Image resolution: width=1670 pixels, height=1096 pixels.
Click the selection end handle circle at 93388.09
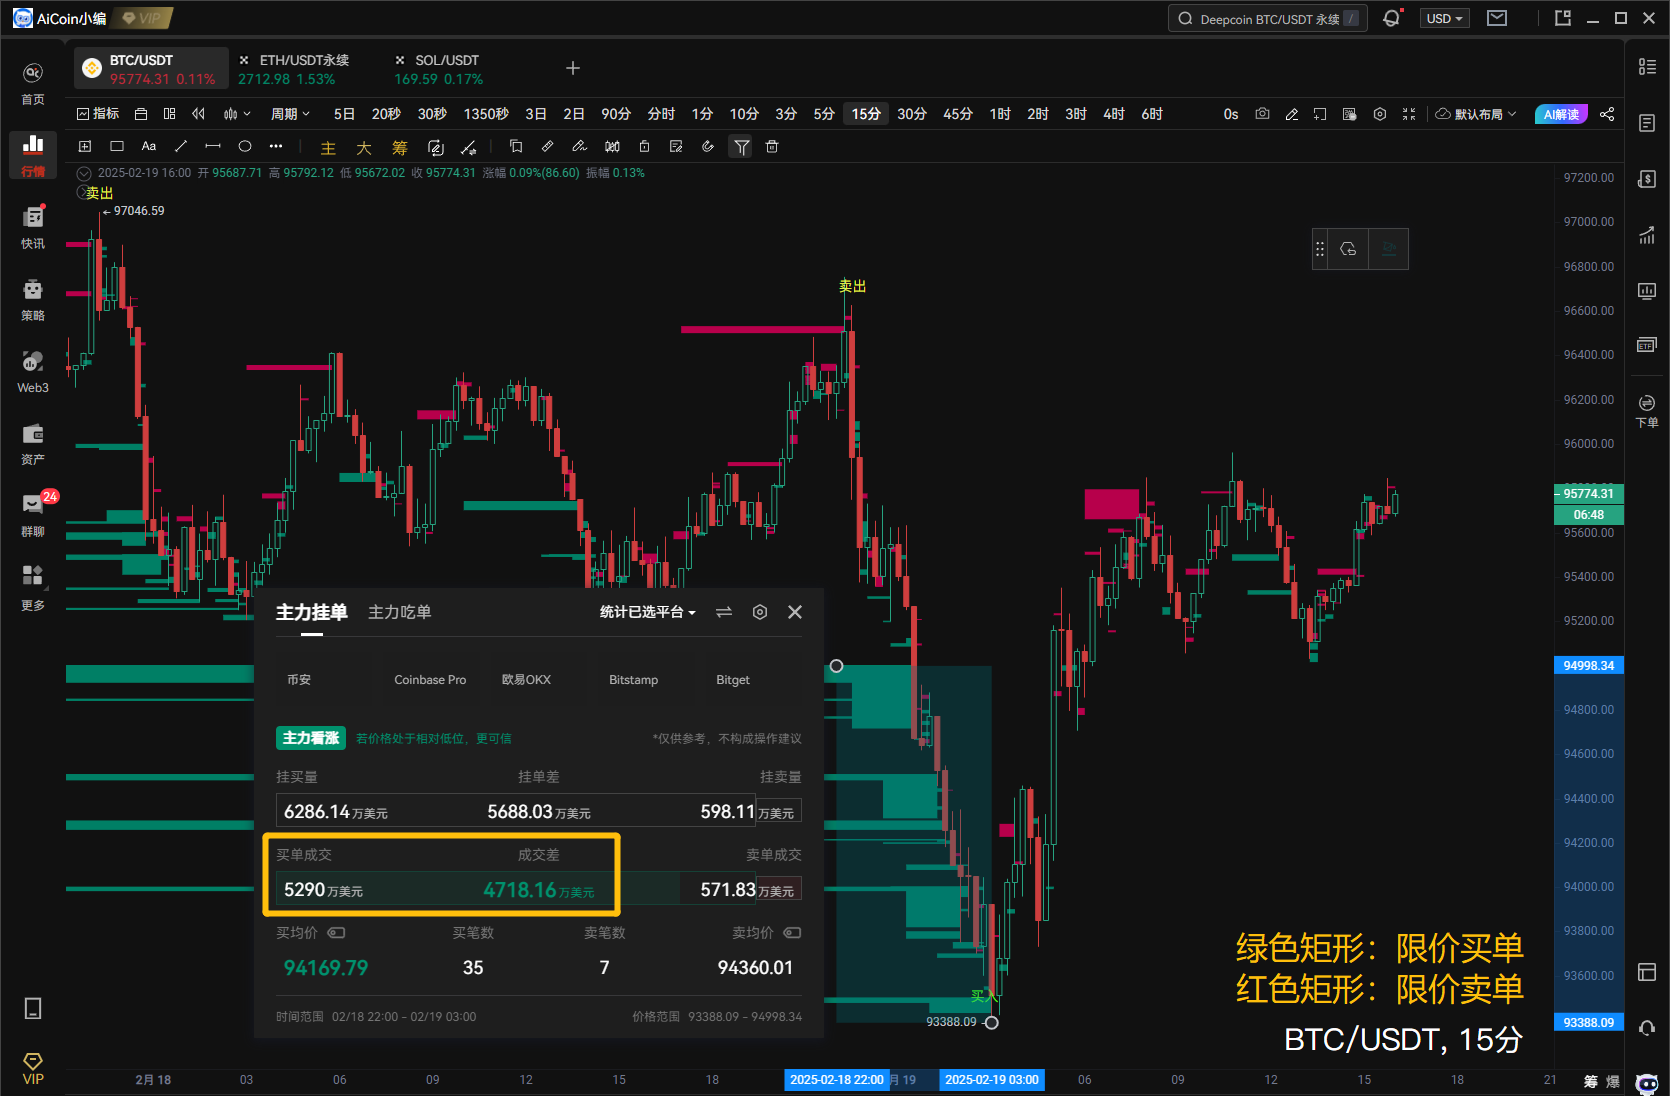(992, 1022)
